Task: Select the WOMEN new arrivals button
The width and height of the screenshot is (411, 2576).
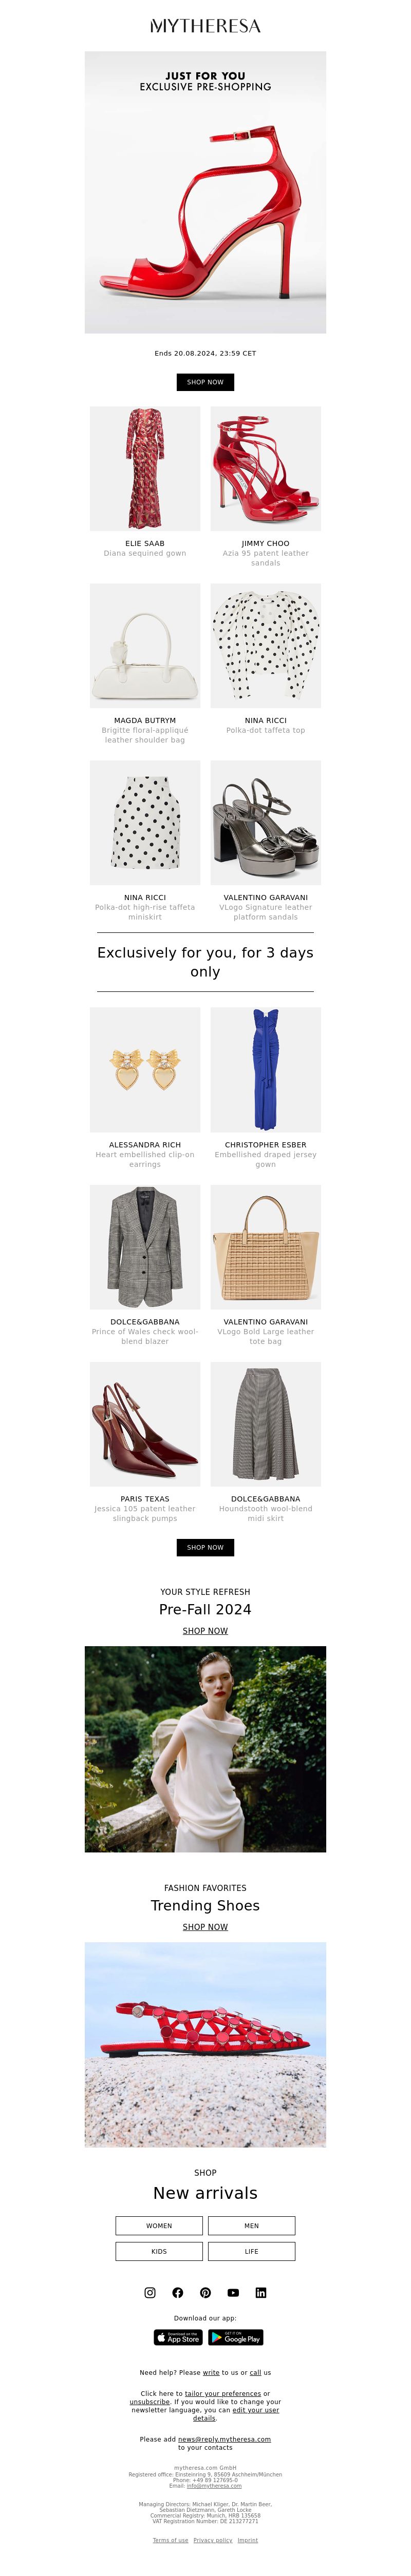Action: click(x=159, y=2226)
